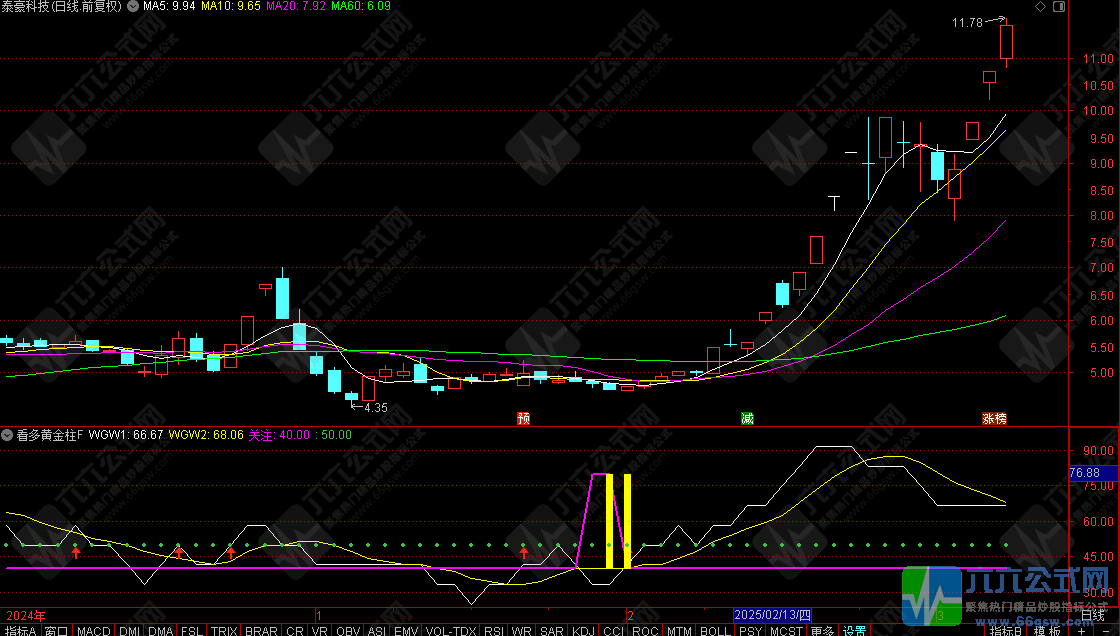Switch to the MACD indicator tab

(93, 630)
